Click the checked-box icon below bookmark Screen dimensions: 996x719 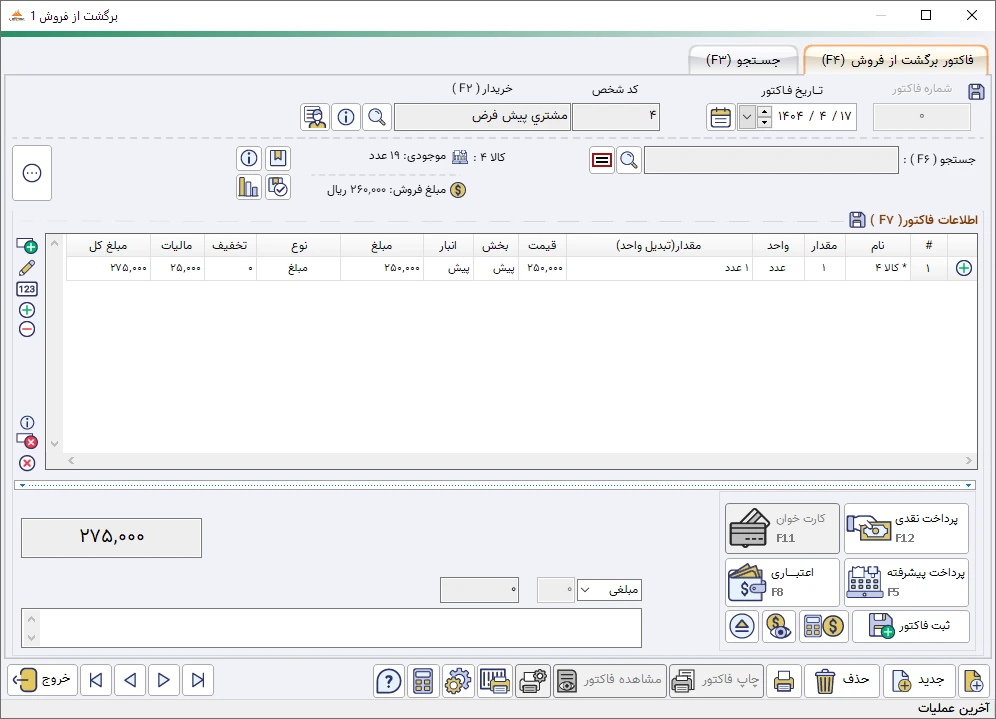278,187
